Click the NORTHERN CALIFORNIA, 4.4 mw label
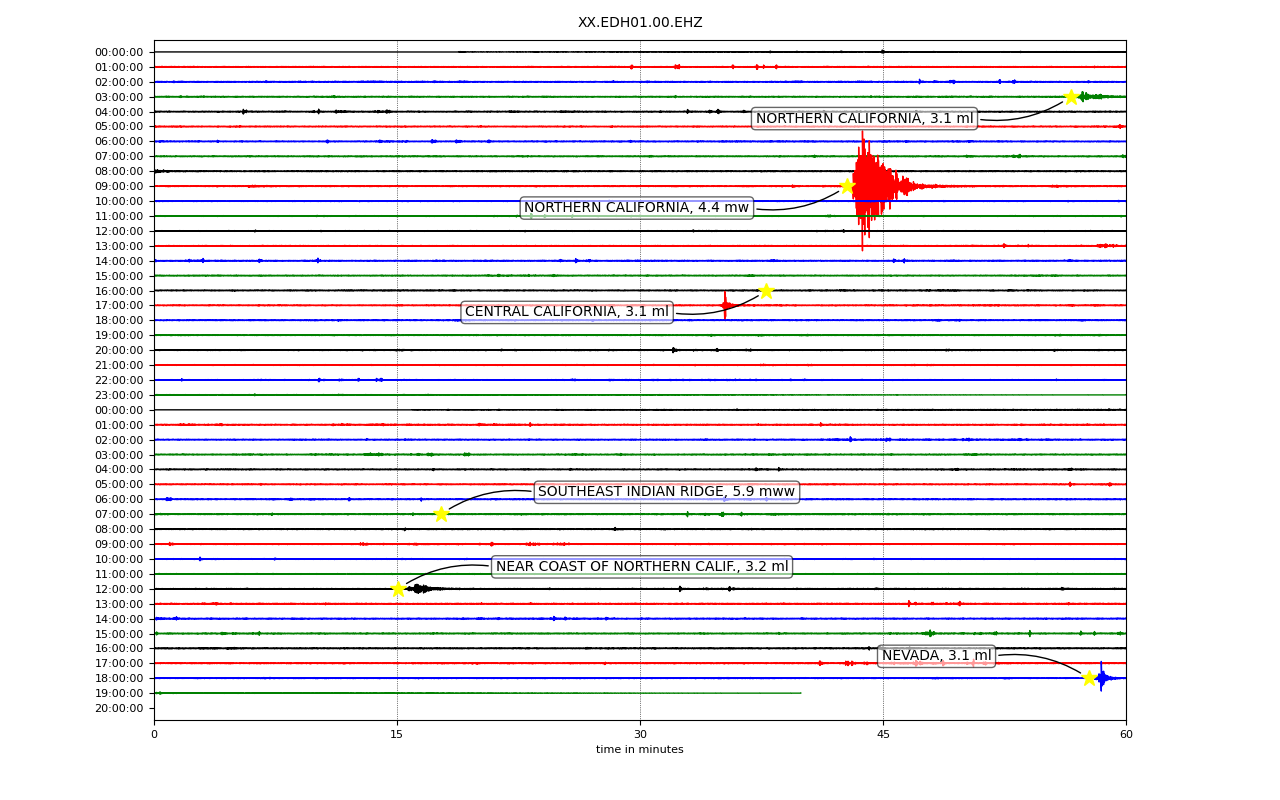The width and height of the screenshot is (1280, 800). [x=636, y=208]
